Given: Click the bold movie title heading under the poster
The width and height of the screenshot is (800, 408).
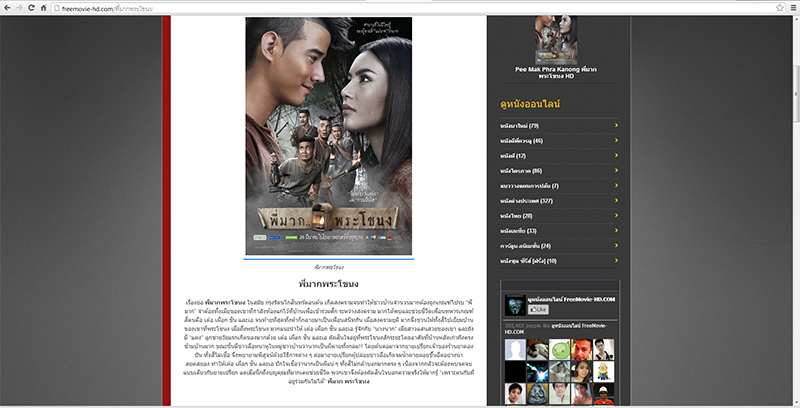Looking at the screenshot, I should [329, 284].
